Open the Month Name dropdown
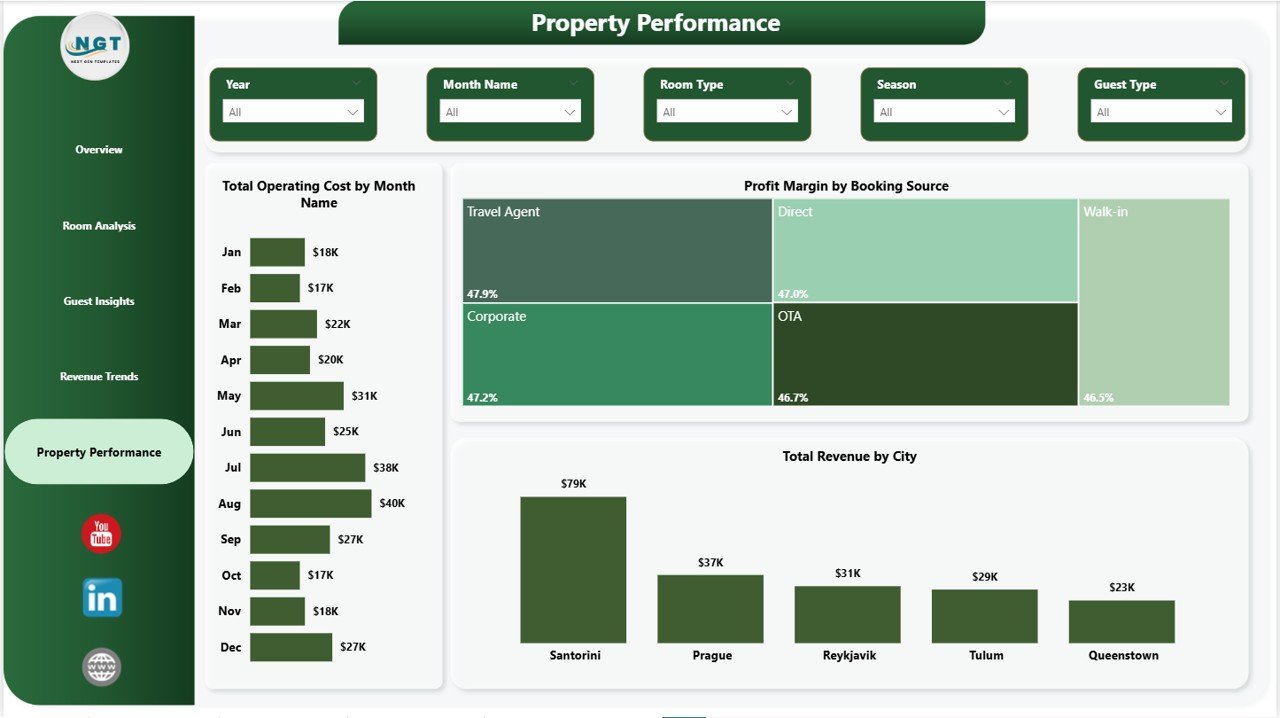This screenshot has height=718, width=1280. point(510,112)
